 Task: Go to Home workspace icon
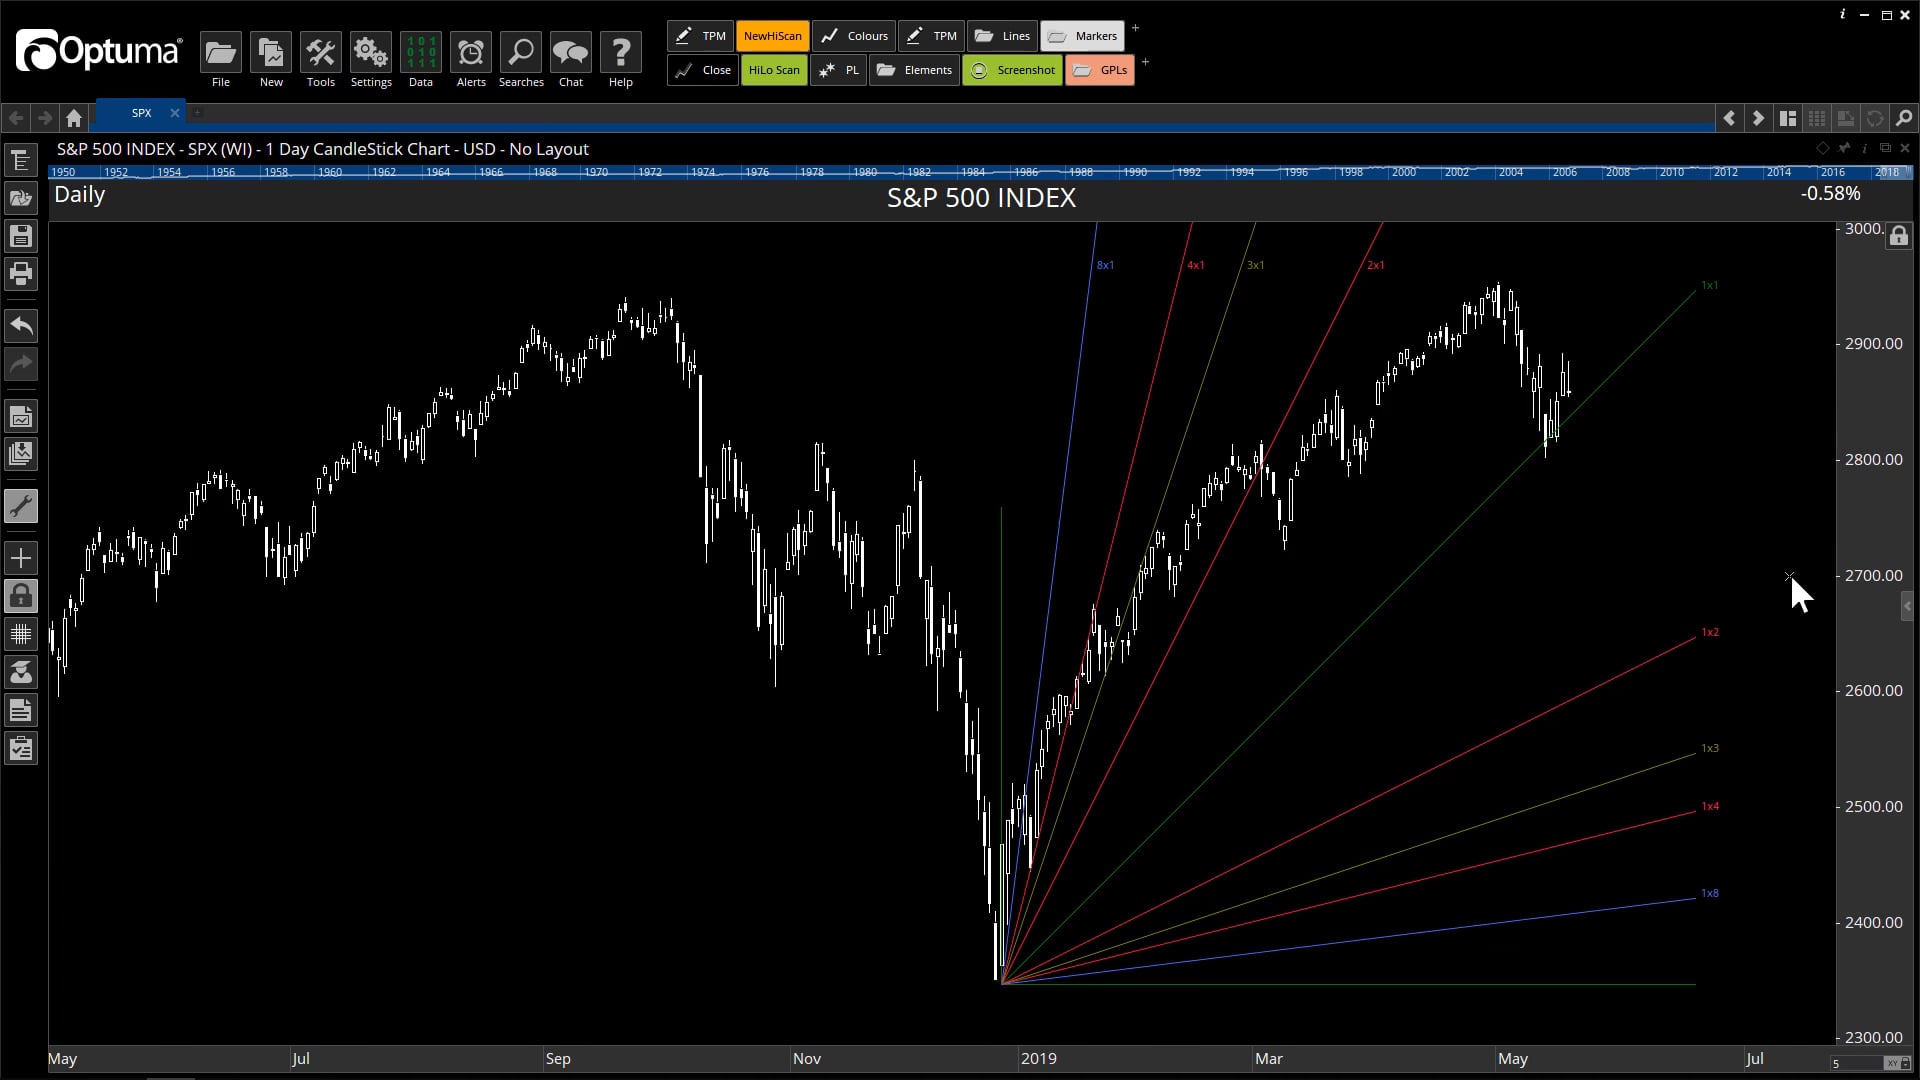74,118
